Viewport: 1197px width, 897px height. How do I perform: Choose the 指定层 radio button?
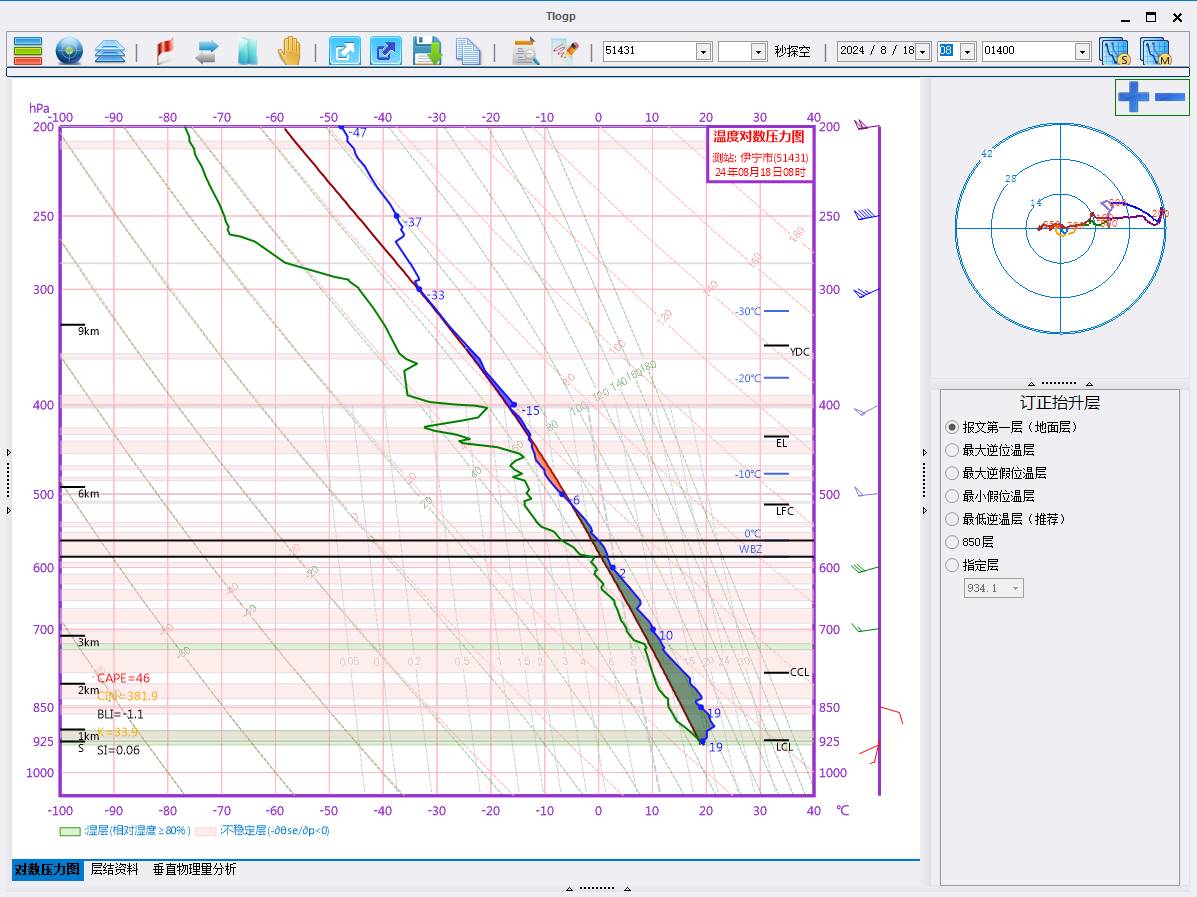(952, 565)
